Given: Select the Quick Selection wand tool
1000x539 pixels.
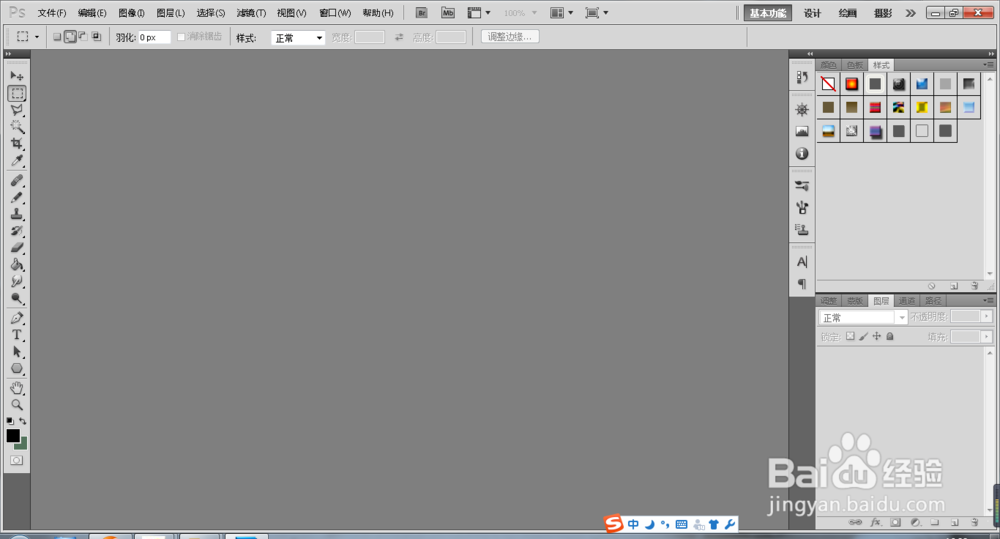Looking at the screenshot, I should click(17, 126).
